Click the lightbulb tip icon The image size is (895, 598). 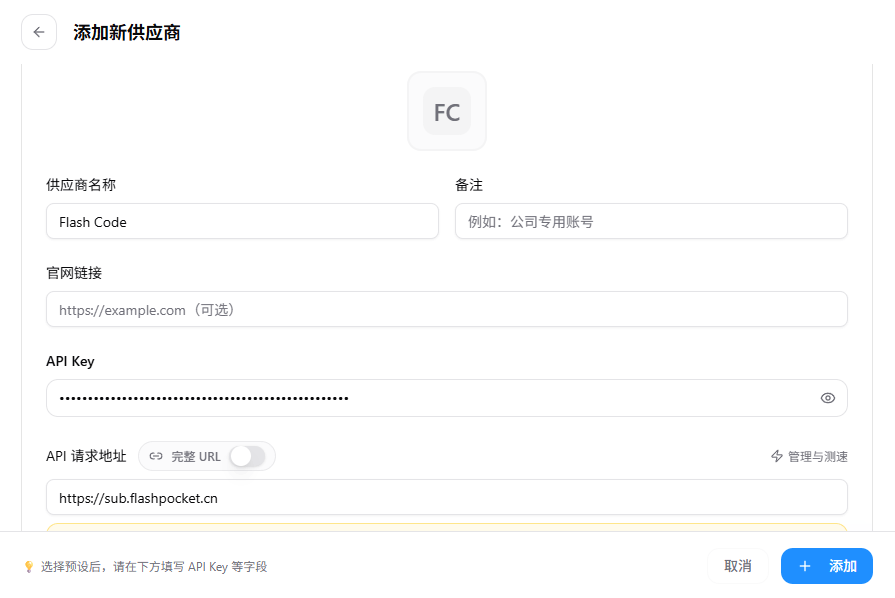coord(29,567)
